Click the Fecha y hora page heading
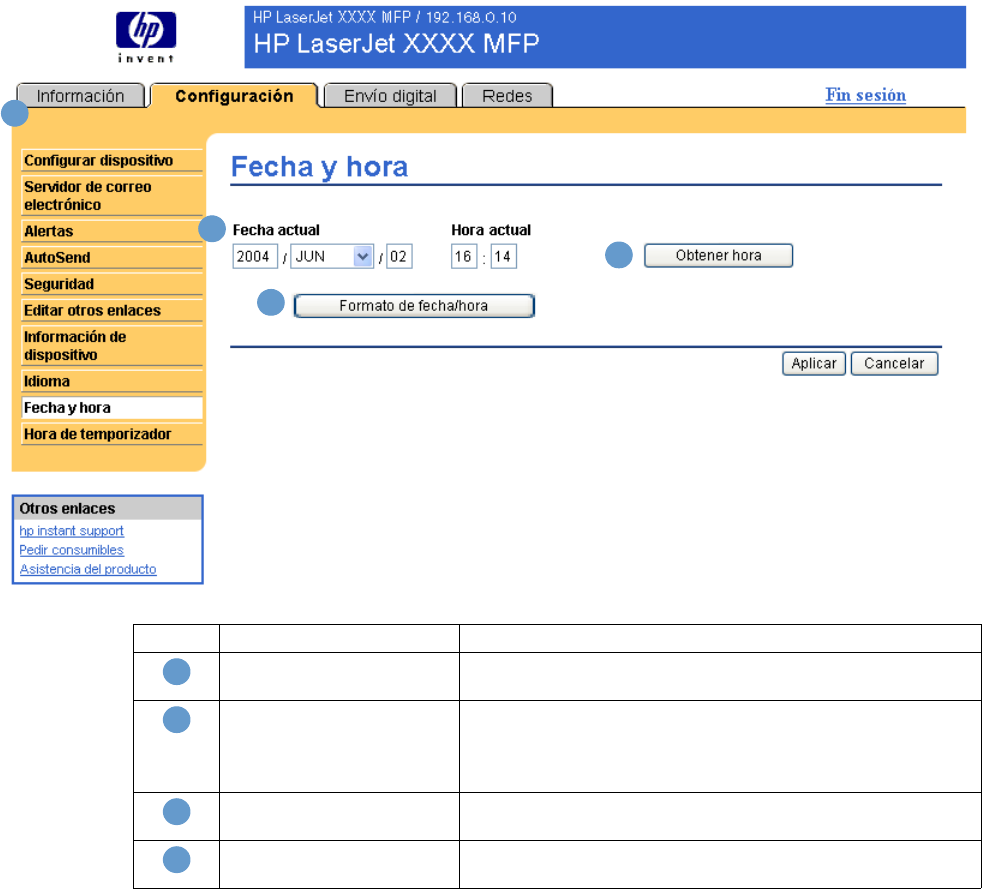Screen dimensions: 982x889 319,167
